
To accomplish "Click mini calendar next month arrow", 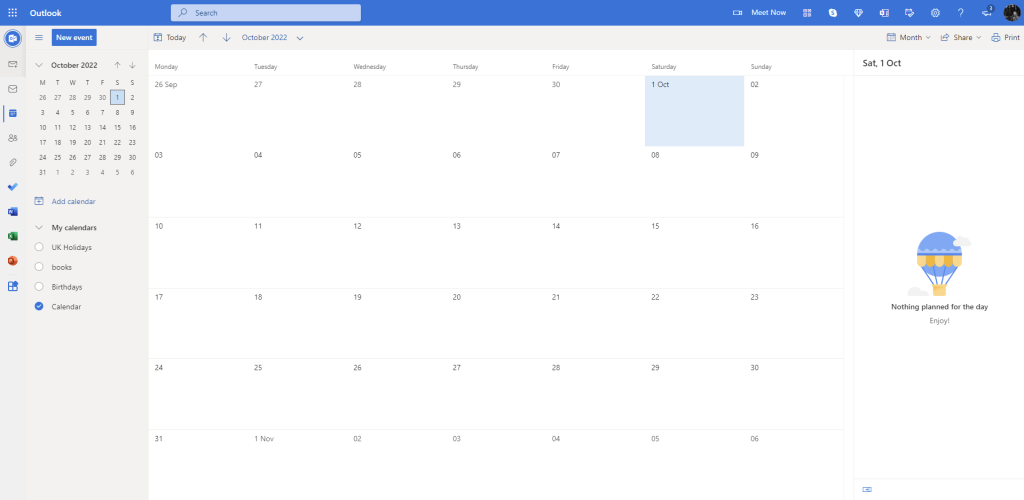I will pyautogui.click(x=133, y=65).
